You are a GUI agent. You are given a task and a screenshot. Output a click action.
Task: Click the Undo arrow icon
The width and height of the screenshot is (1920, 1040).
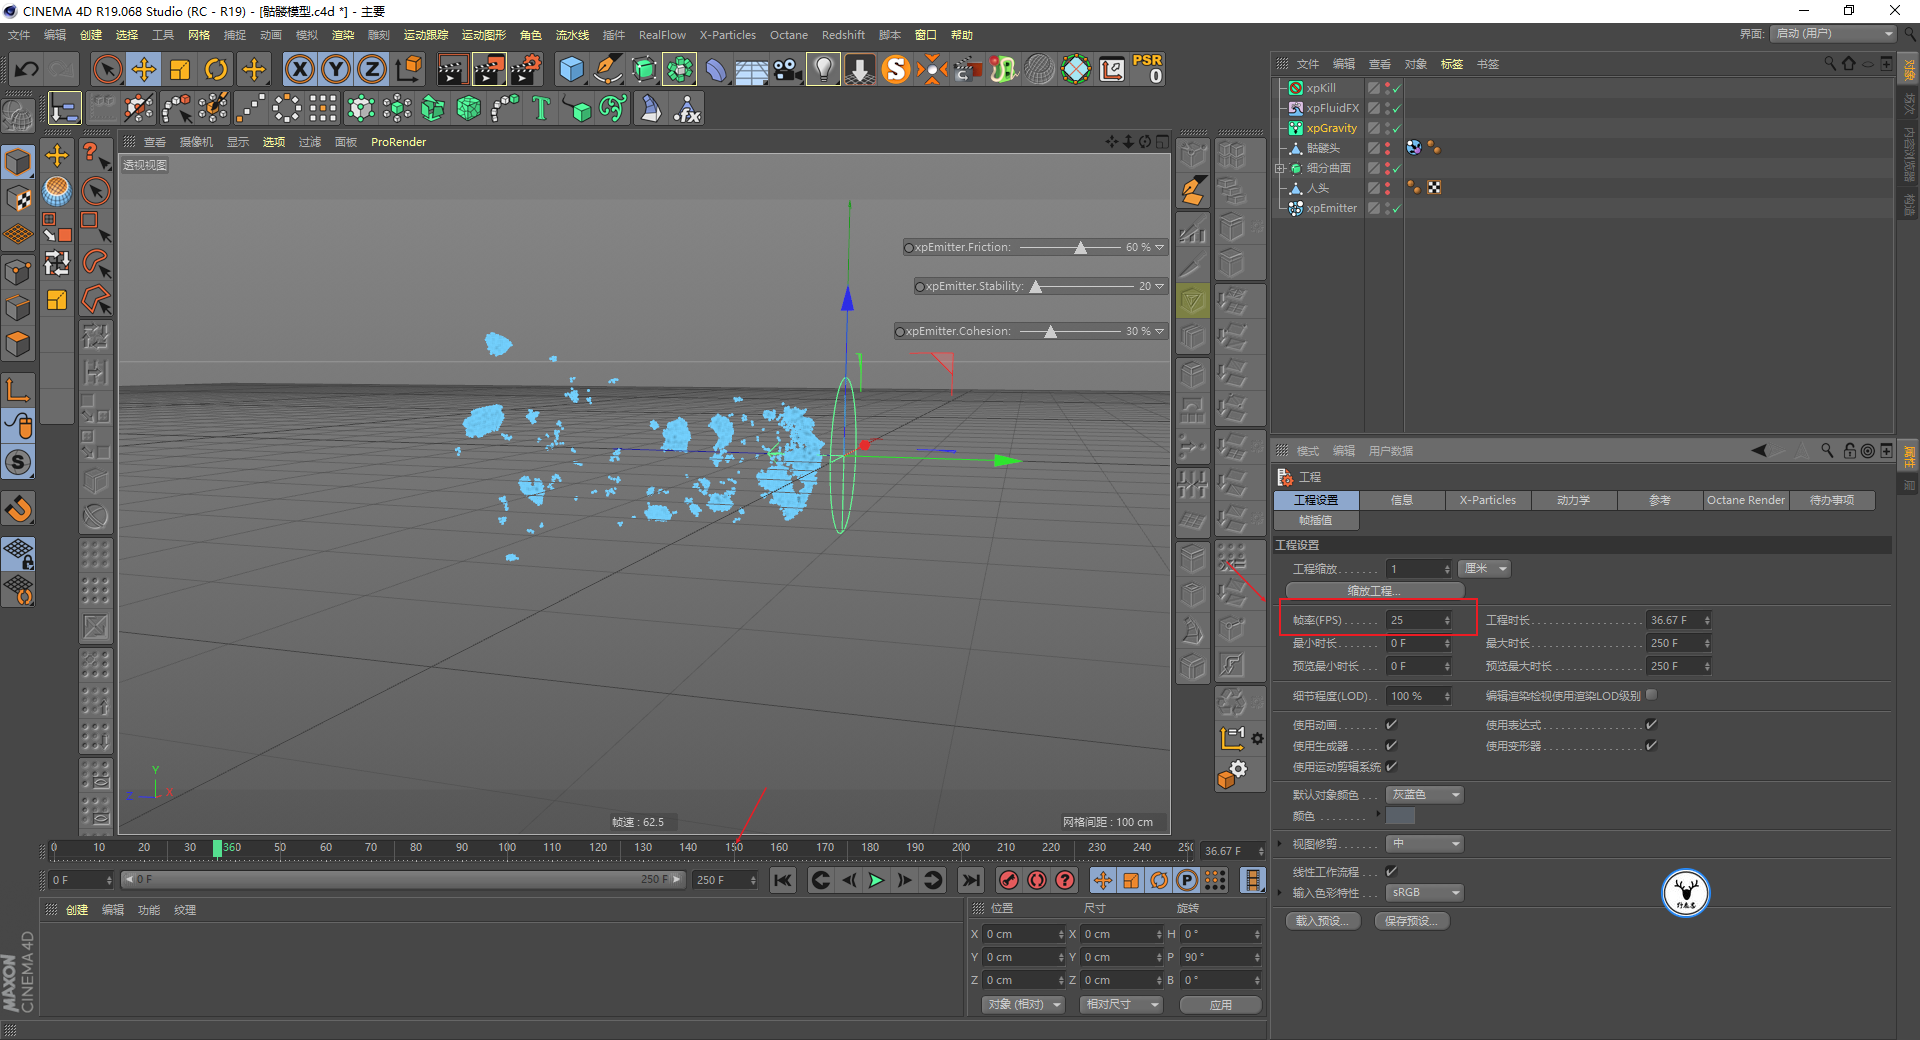point(27,69)
